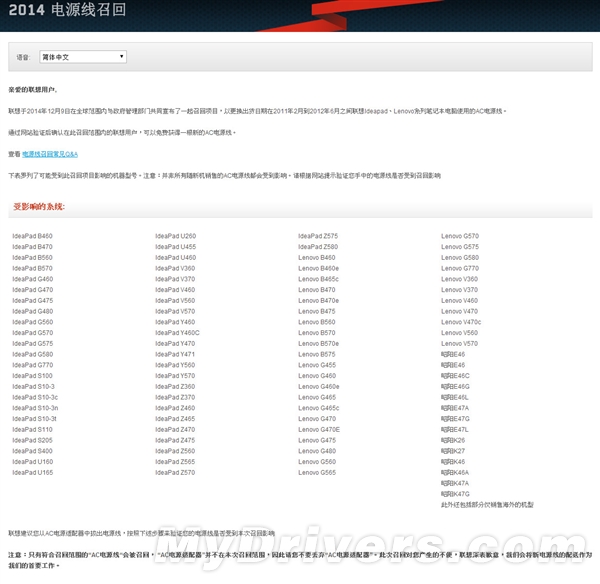This screenshot has height=584, width=600.
Task: Select the 'IdeaPad B460' list entry
Action: (x=33, y=236)
